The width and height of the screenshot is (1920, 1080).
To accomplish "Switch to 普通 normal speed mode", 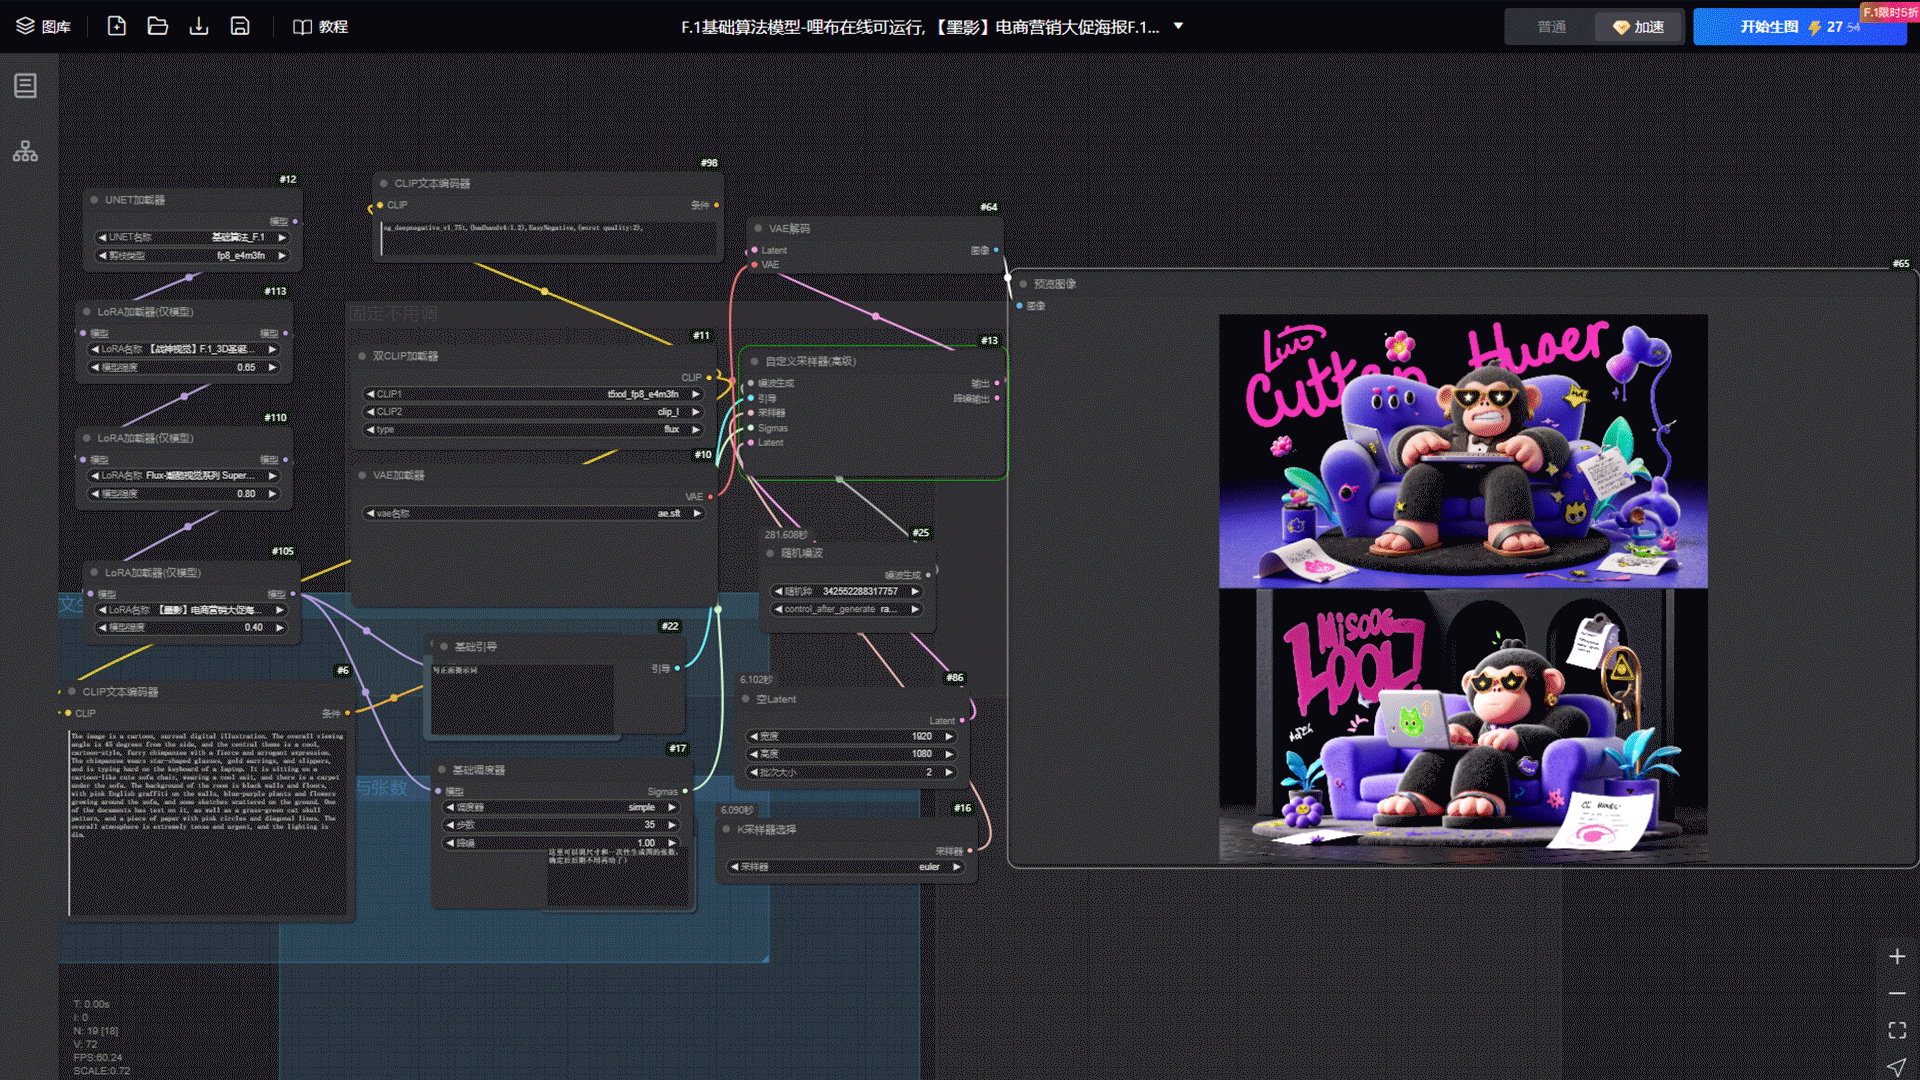I will (x=1551, y=27).
